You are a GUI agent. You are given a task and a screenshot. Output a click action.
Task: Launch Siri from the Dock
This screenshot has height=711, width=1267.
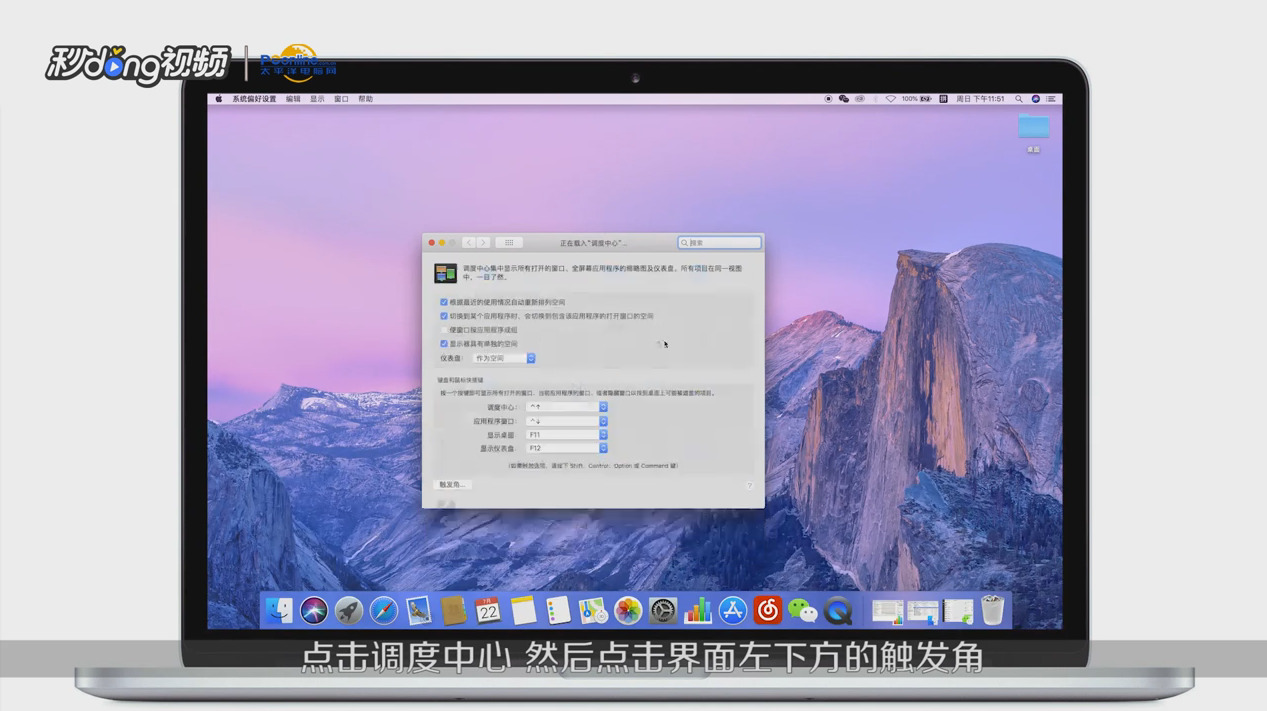coord(314,610)
